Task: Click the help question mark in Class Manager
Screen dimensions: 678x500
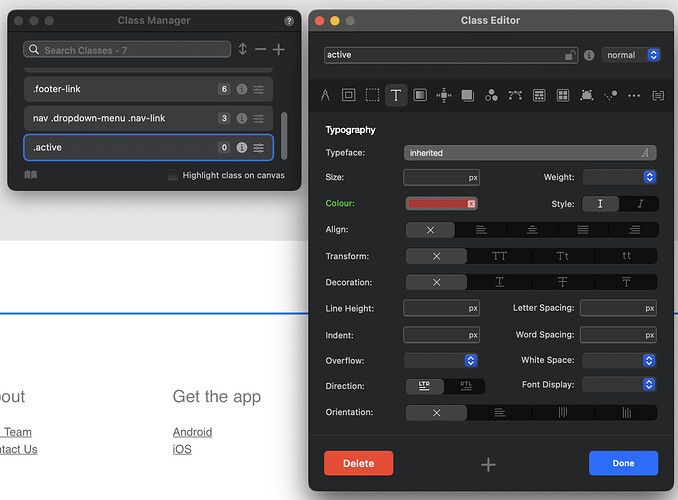Action: click(x=289, y=21)
